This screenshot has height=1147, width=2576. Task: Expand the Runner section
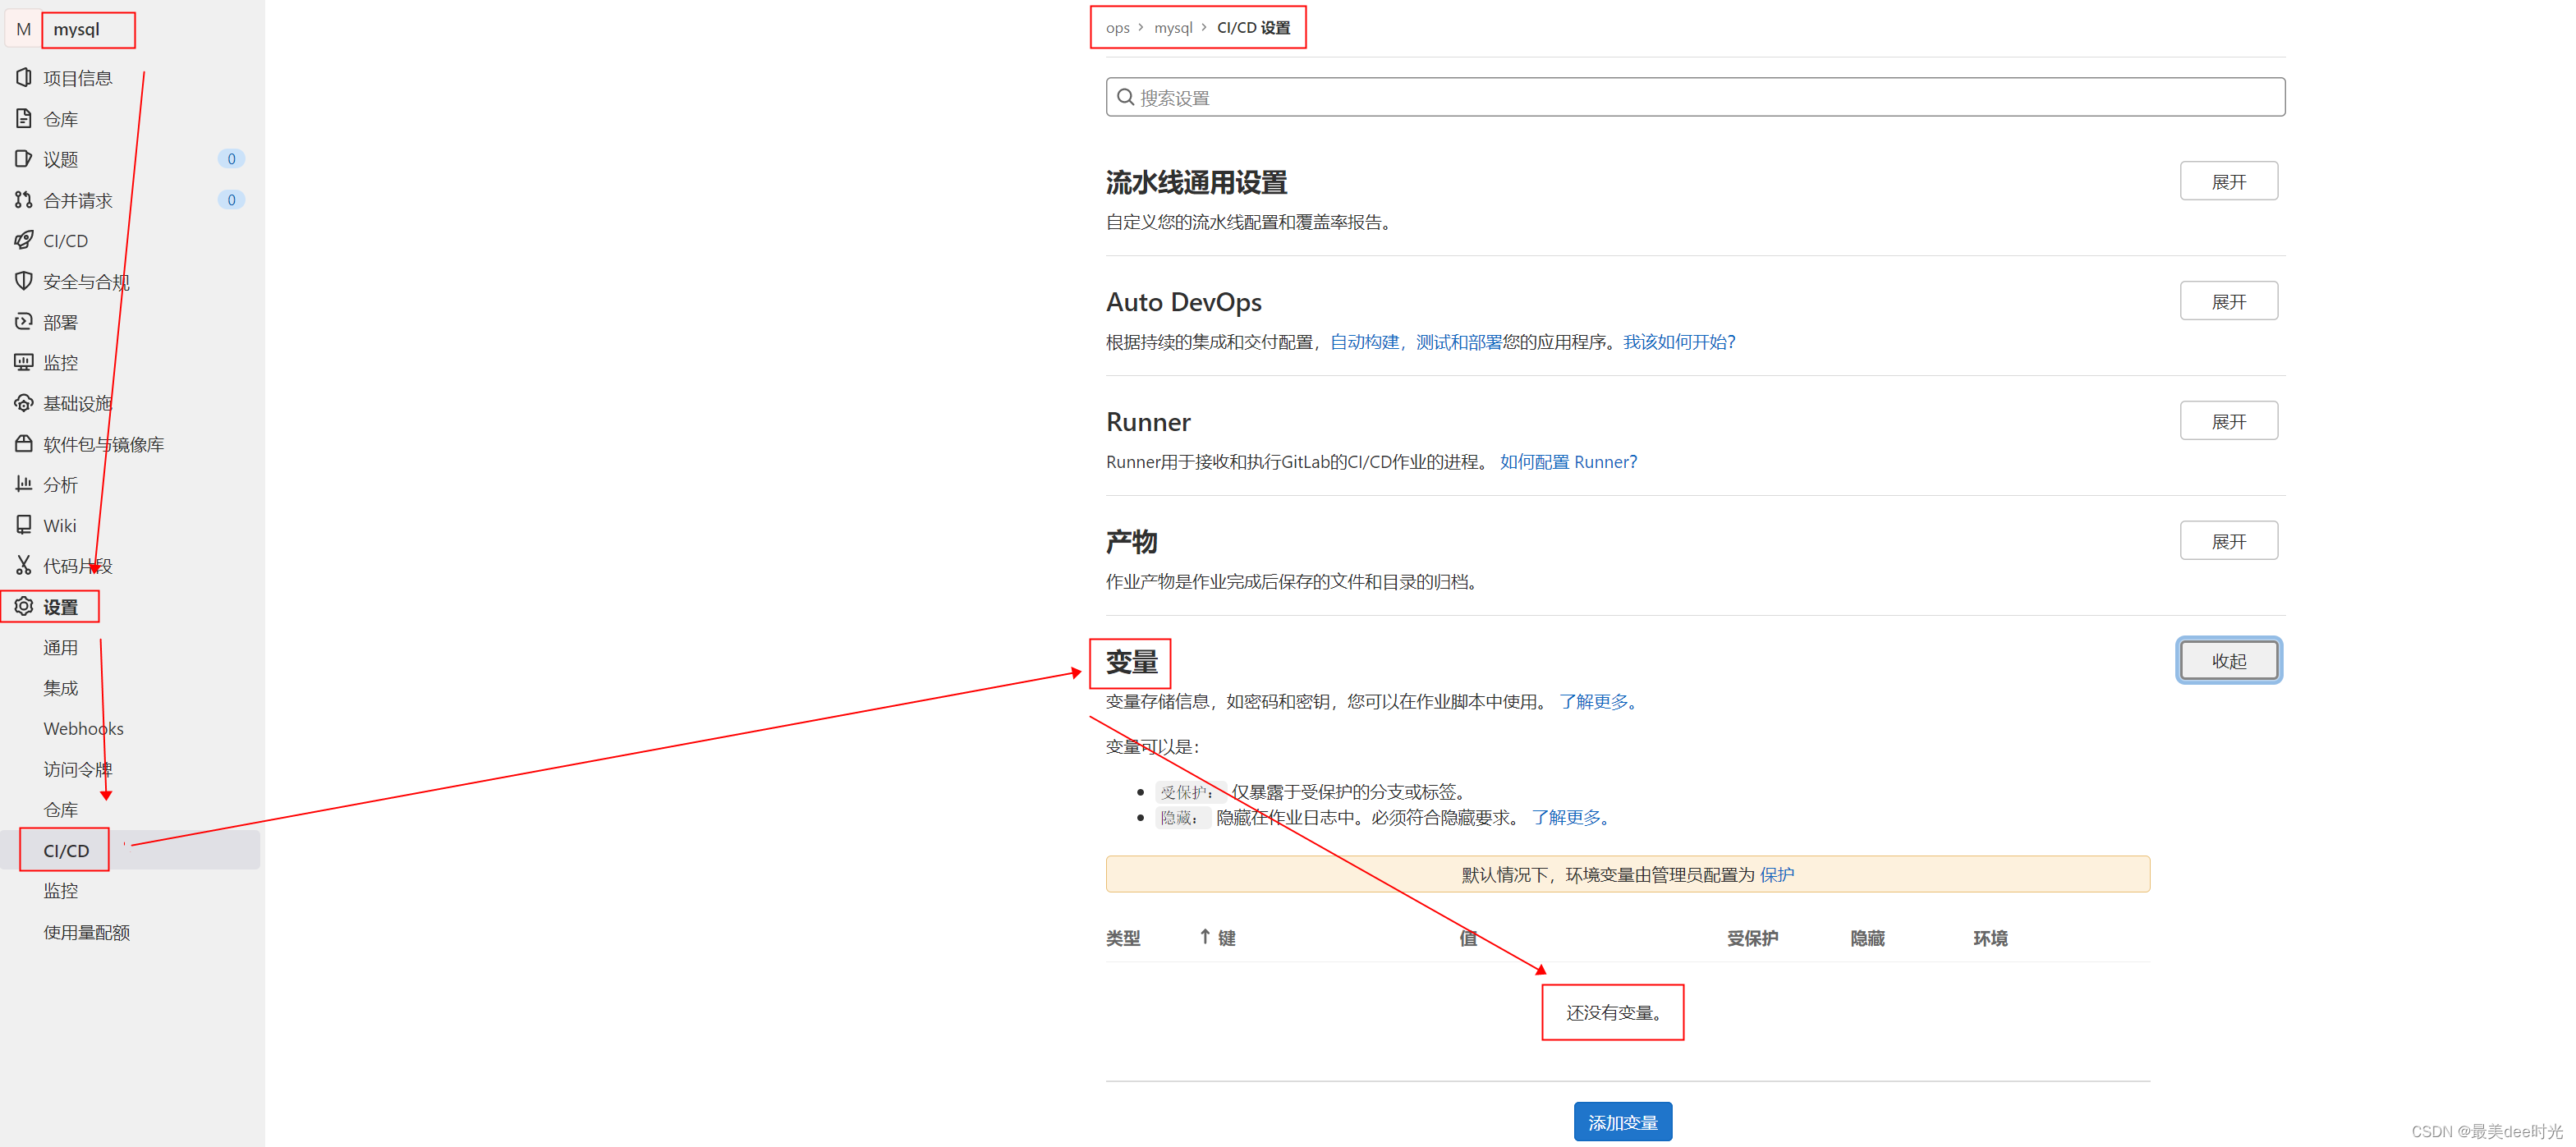click(2228, 421)
